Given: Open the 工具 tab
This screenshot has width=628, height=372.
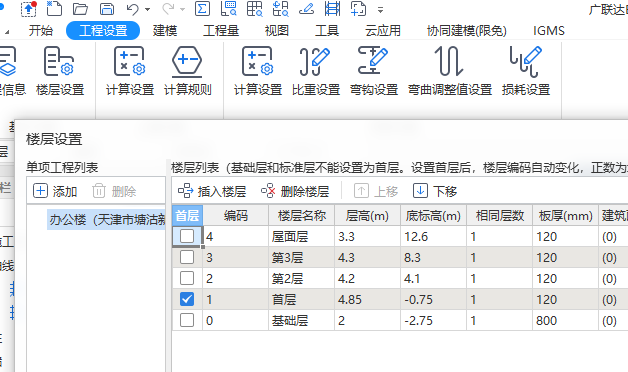Looking at the screenshot, I should pos(327,30).
